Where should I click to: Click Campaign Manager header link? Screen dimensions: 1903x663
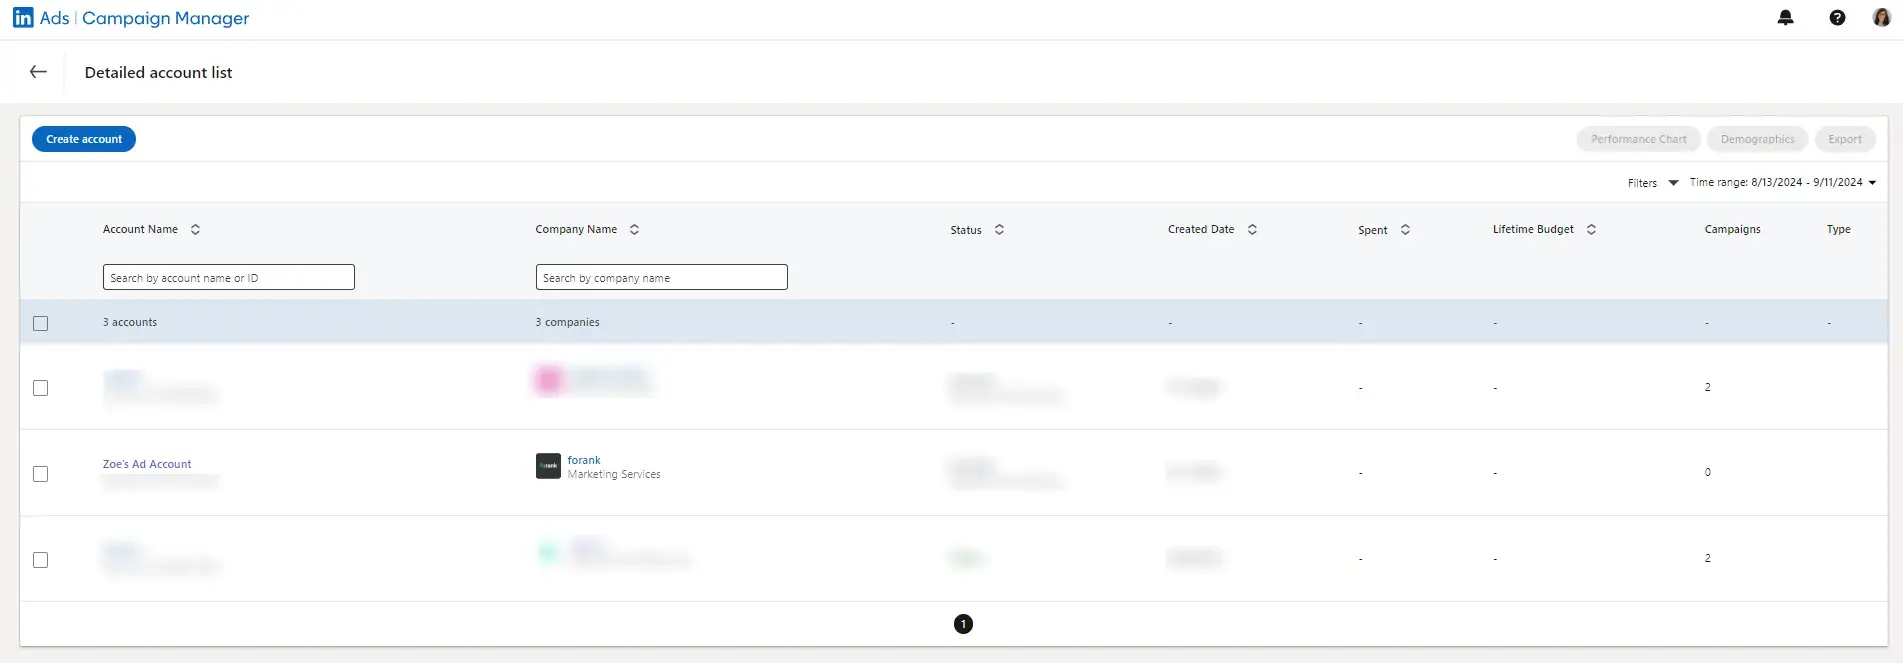coord(166,18)
